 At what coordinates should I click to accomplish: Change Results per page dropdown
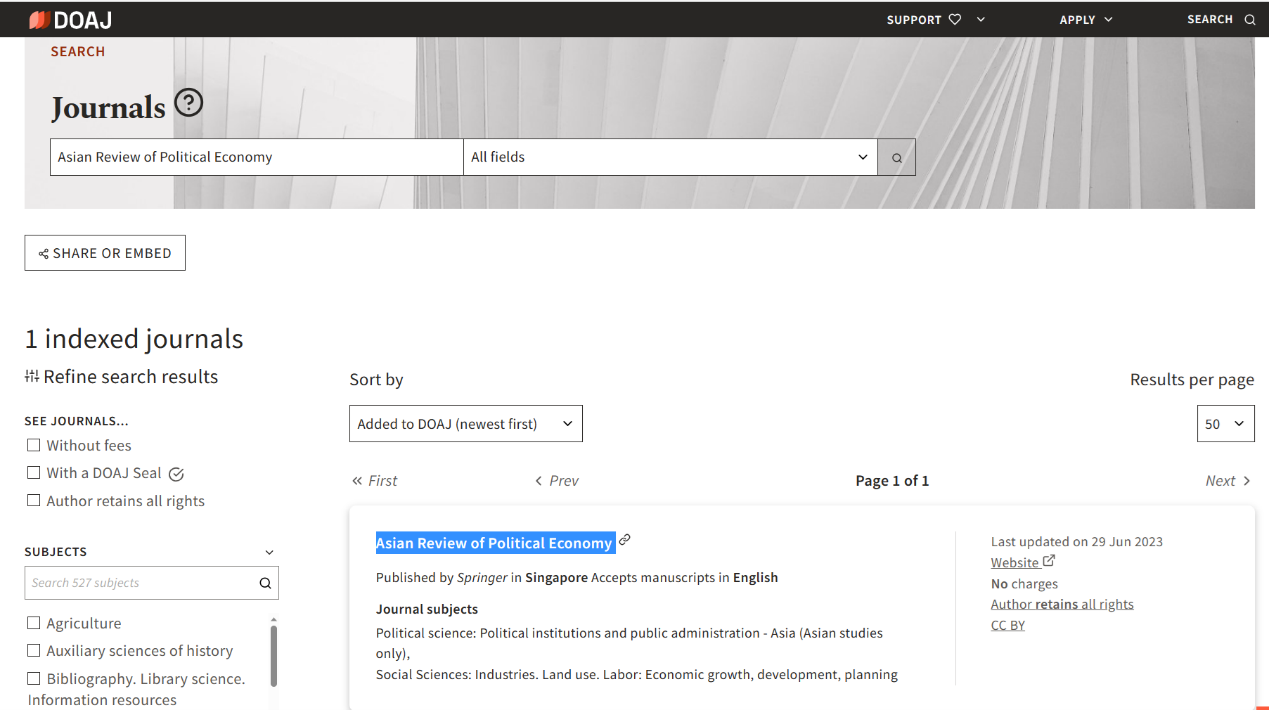click(x=1226, y=424)
